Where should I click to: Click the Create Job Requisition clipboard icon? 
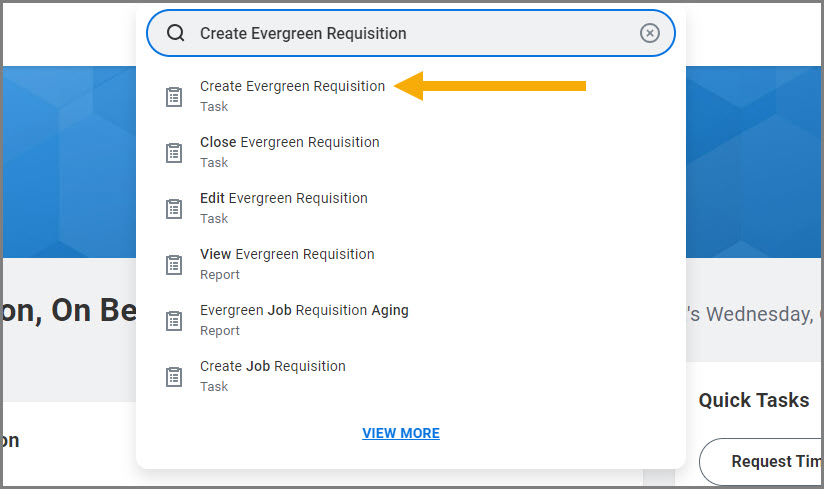174,377
